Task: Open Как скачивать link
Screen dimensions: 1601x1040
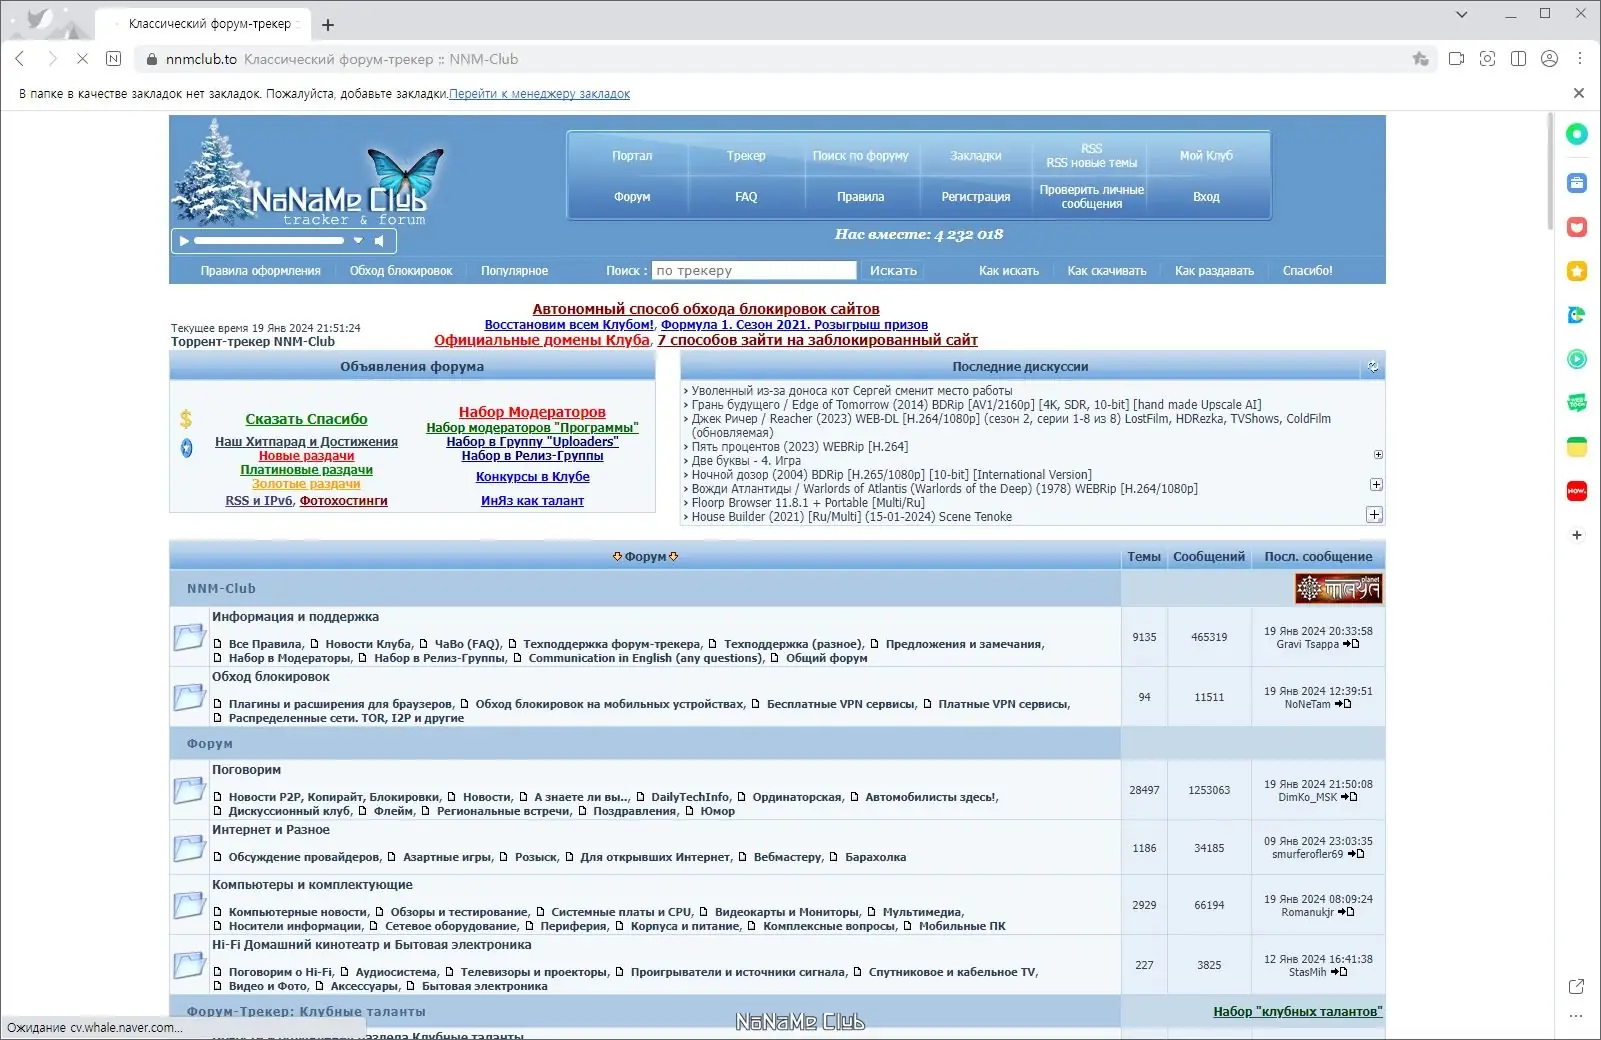Action: [x=1106, y=271]
